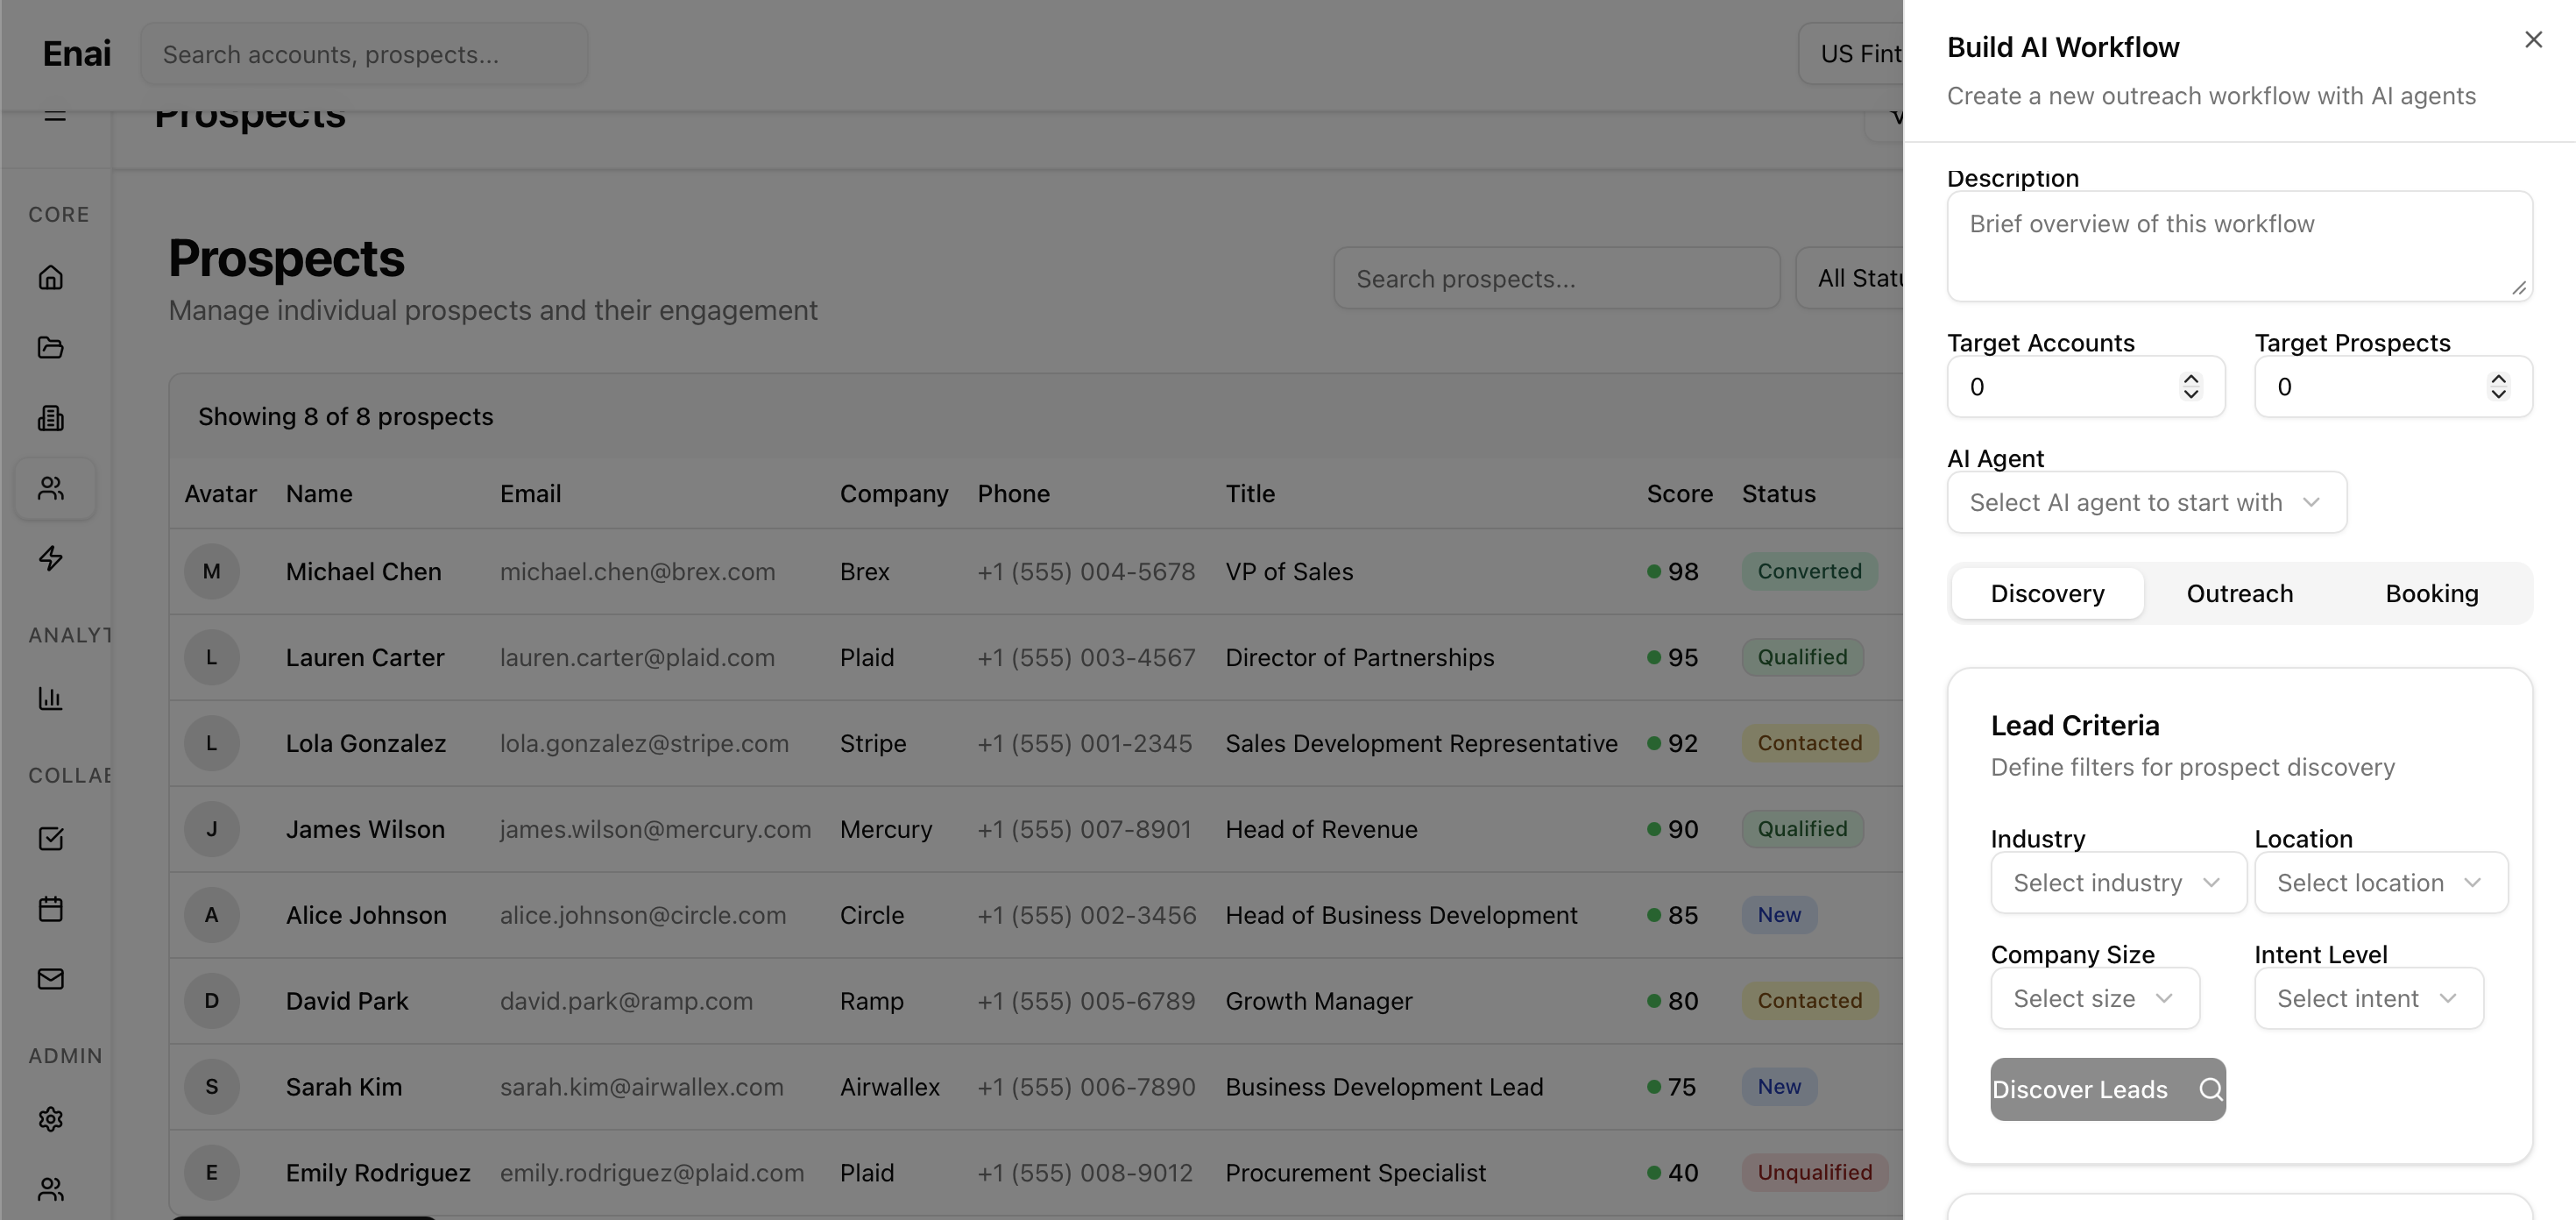Click the Target Accounts number stepper arrows
This screenshot has height=1220, width=2576.
(2190, 387)
